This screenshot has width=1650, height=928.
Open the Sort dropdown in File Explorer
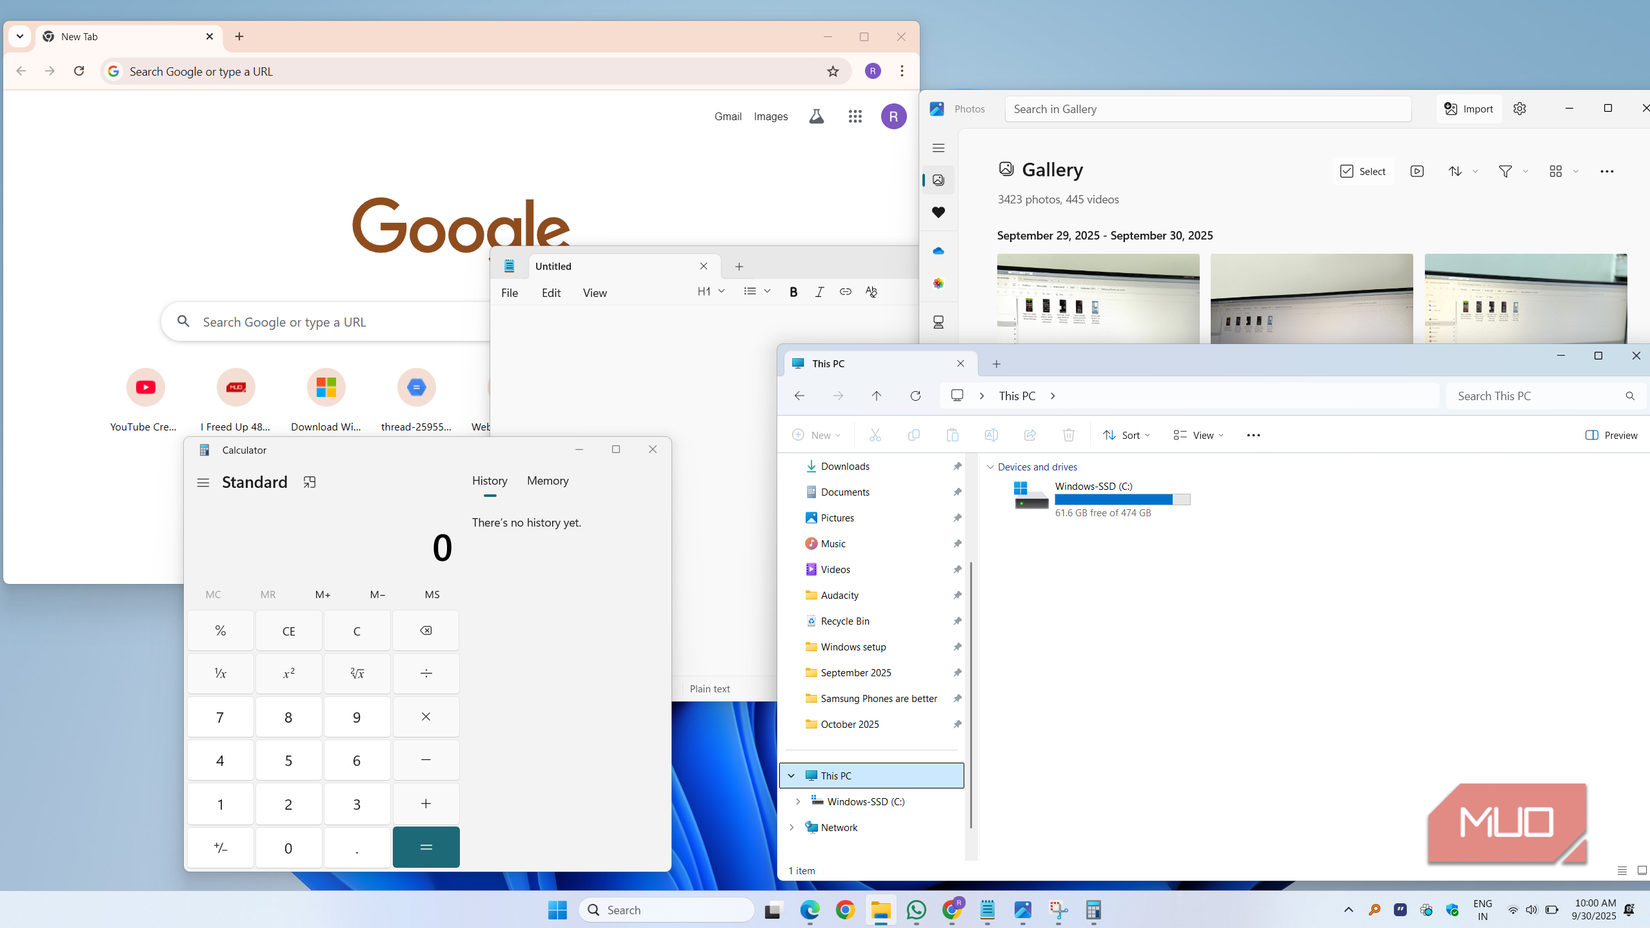coord(1127,435)
